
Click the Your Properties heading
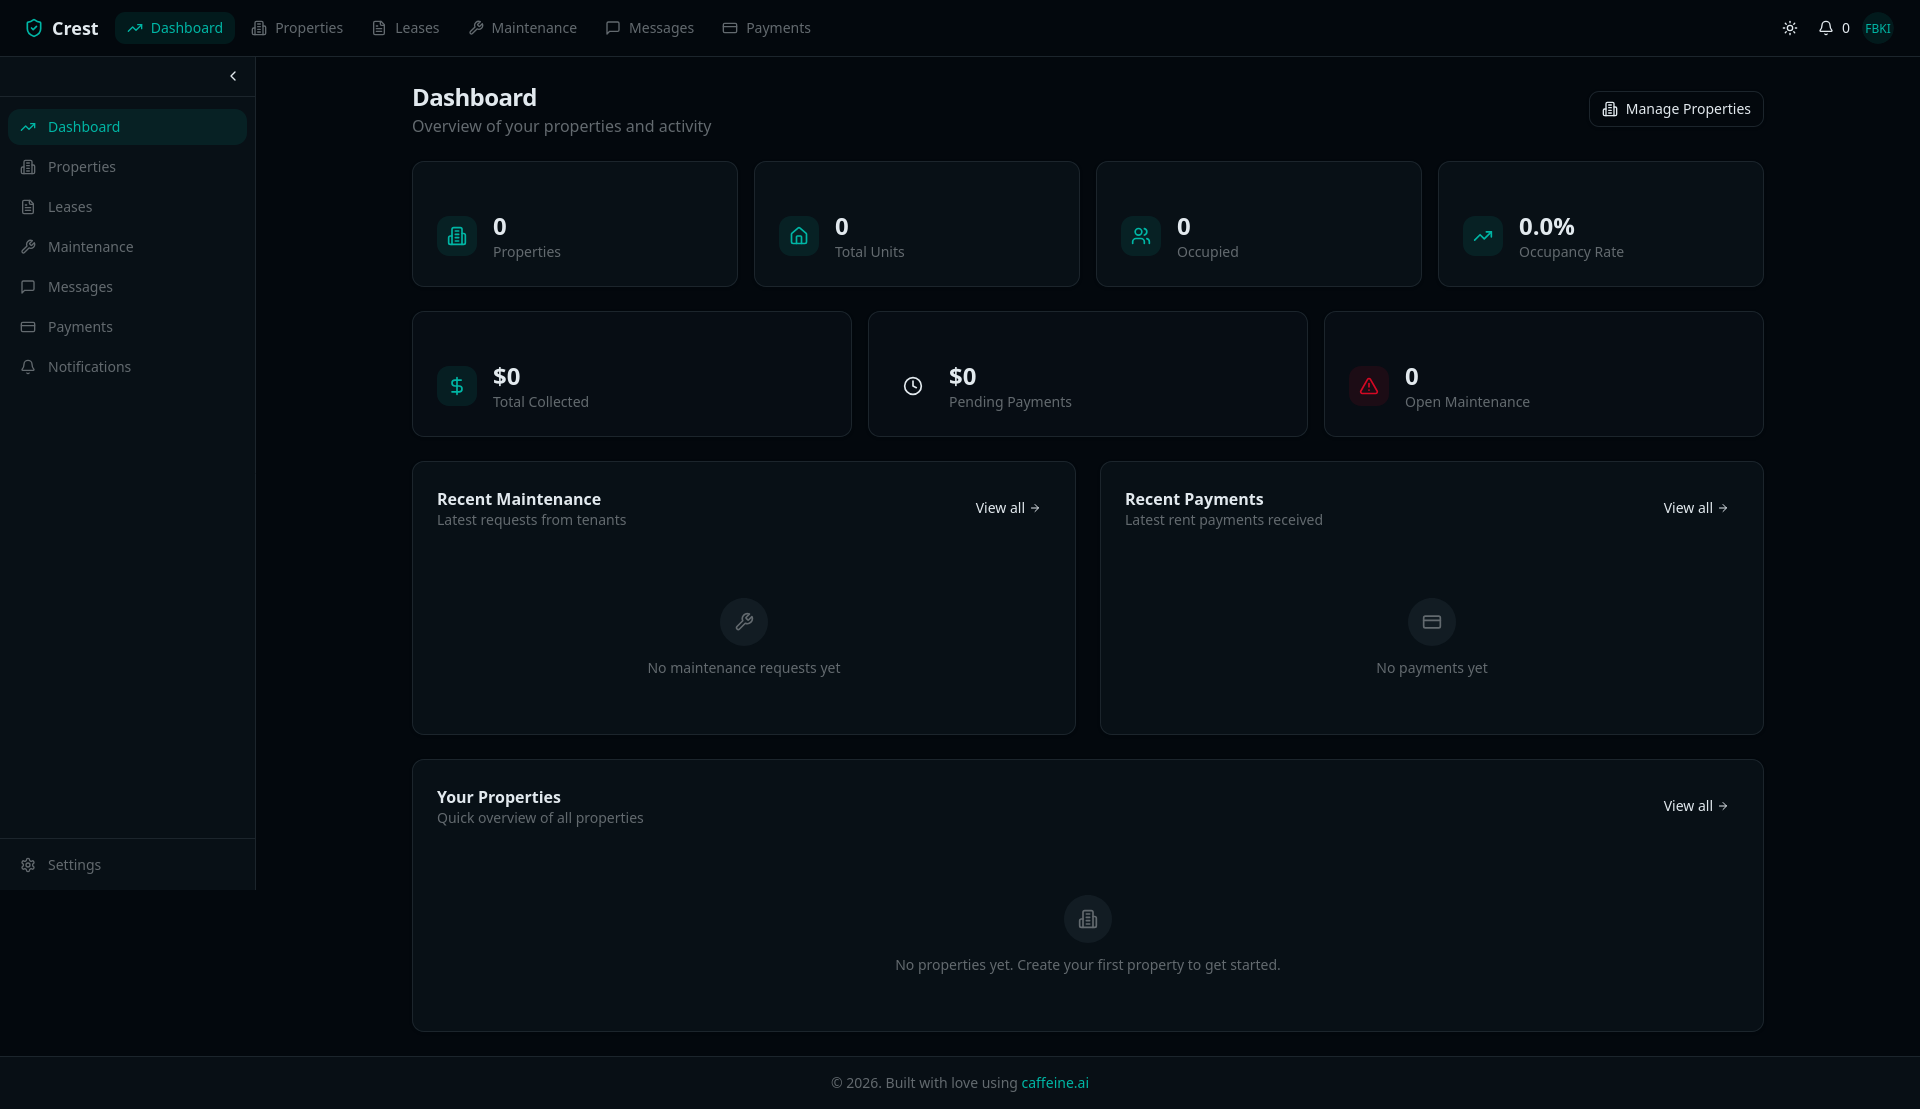click(x=499, y=797)
